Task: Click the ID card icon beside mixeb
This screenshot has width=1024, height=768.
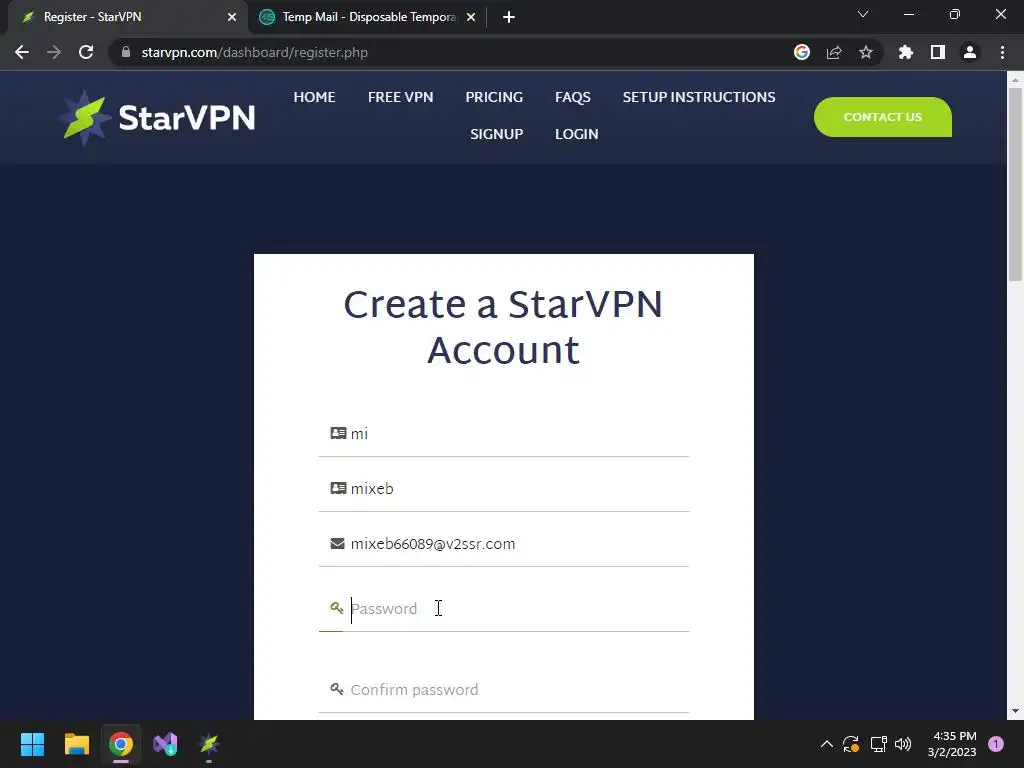Action: coord(338,488)
